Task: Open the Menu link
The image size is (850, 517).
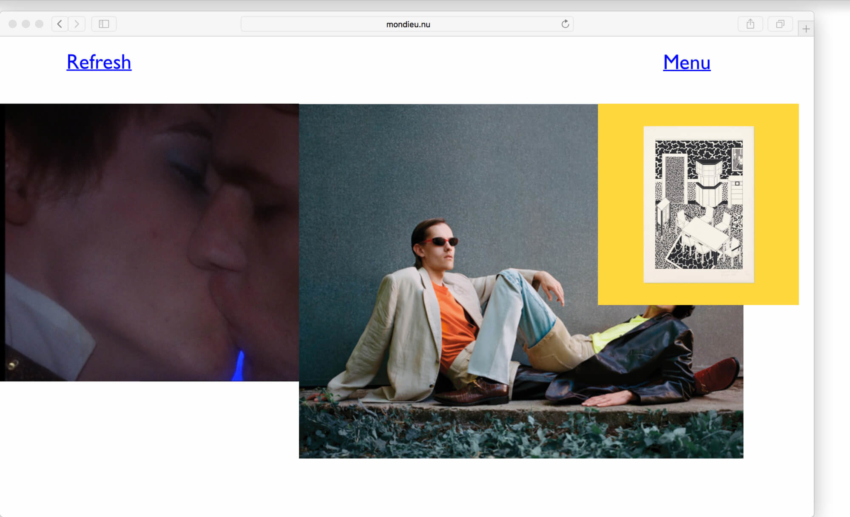Action: (686, 63)
